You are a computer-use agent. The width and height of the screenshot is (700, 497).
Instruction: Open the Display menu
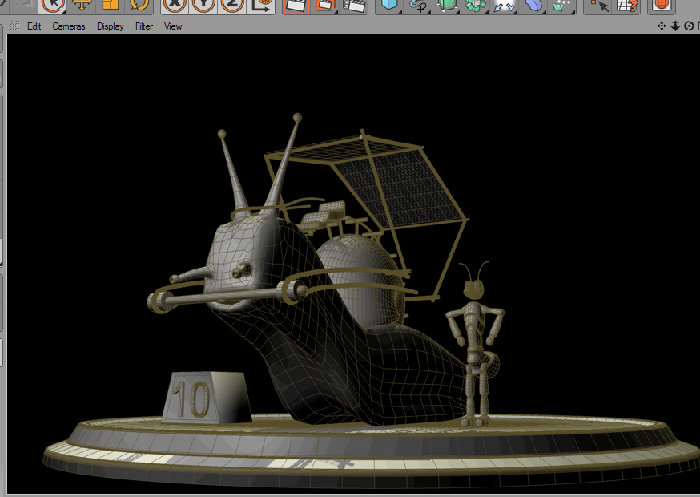click(x=110, y=26)
